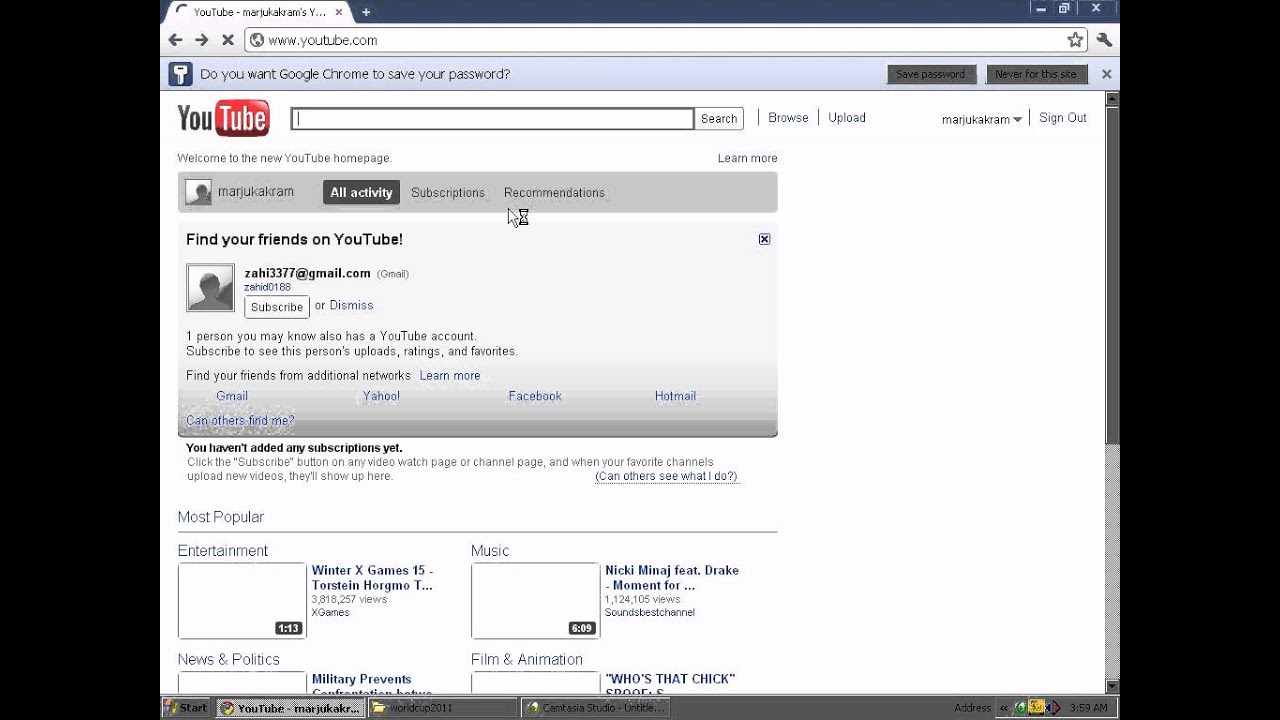Dismiss the friend suggestion
The height and width of the screenshot is (720, 1280).
click(351, 306)
